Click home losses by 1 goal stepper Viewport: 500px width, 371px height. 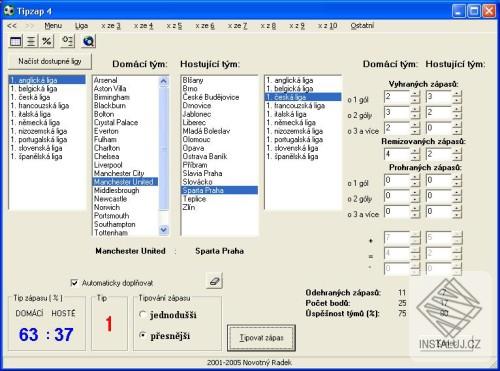click(415, 181)
